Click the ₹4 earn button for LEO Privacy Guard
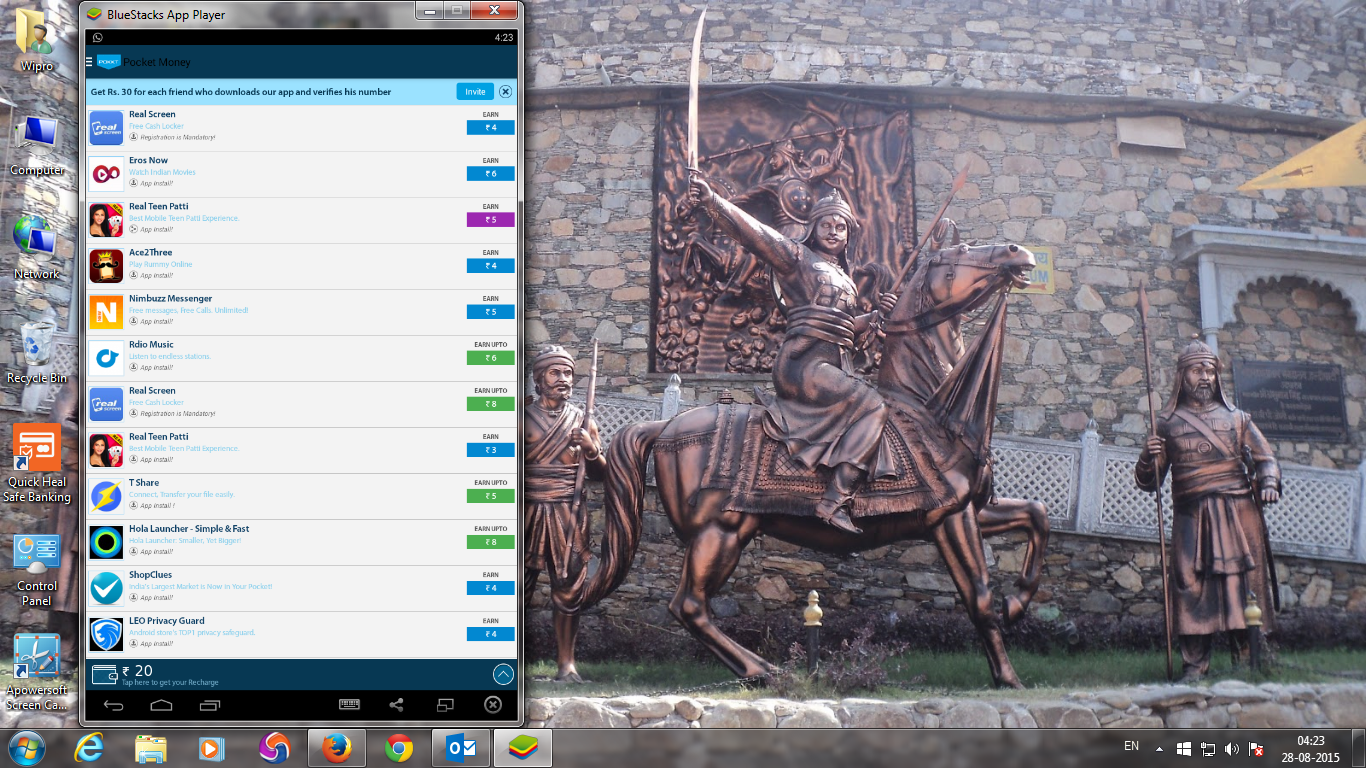The image size is (1366, 768). coord(490,634)
